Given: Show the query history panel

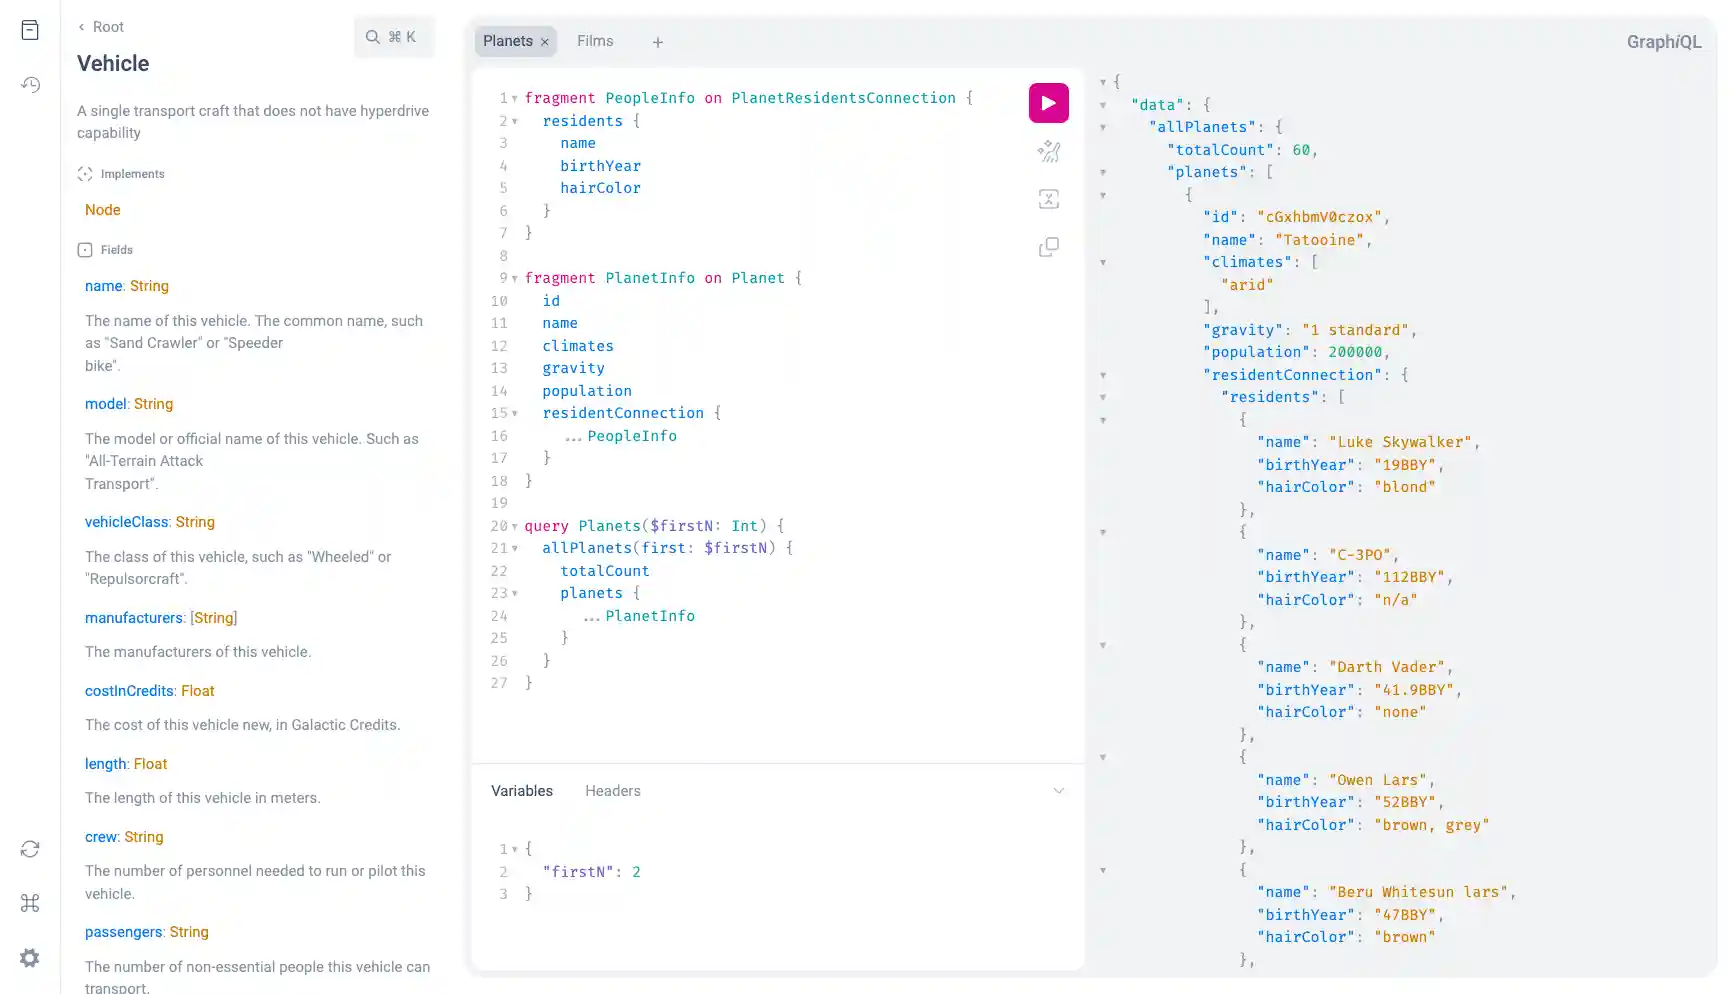Looking at the screenshot, I should (29, 85).
